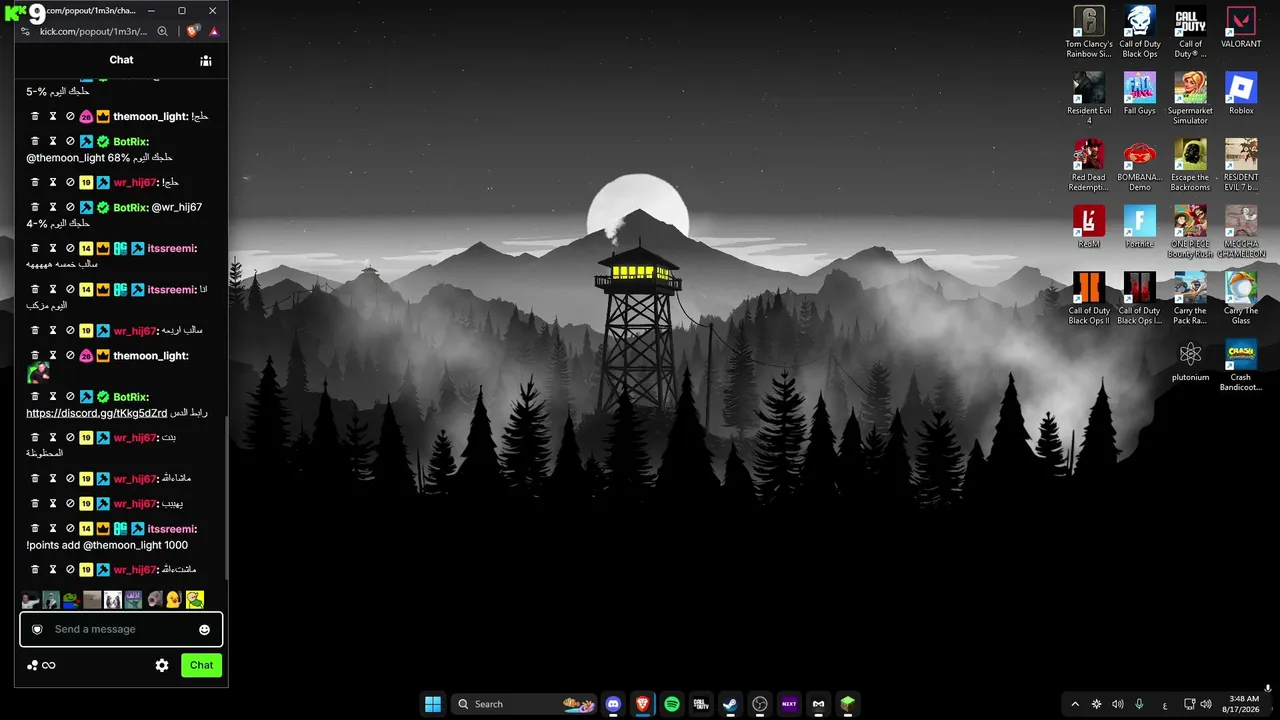Select Tom Clancy's Rainbow Six desktop icon
Viewport: 1280px width, 720px height.
point(1089,32)
